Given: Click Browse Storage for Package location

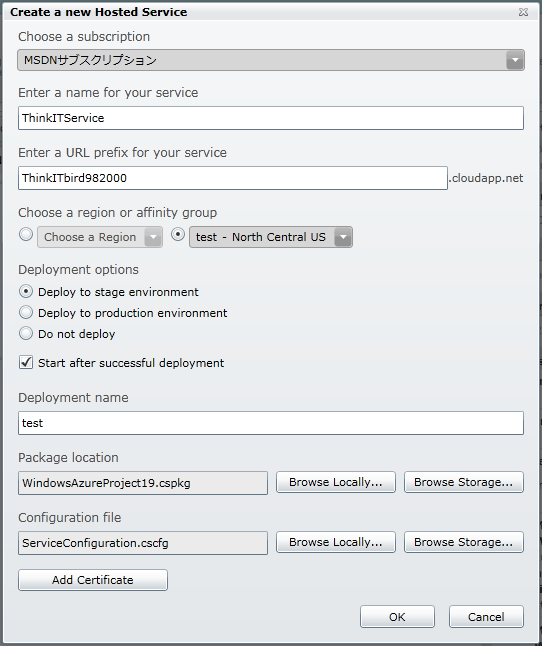Looking at the screenshot, I should pyautogui.click(x=464, y=482).
